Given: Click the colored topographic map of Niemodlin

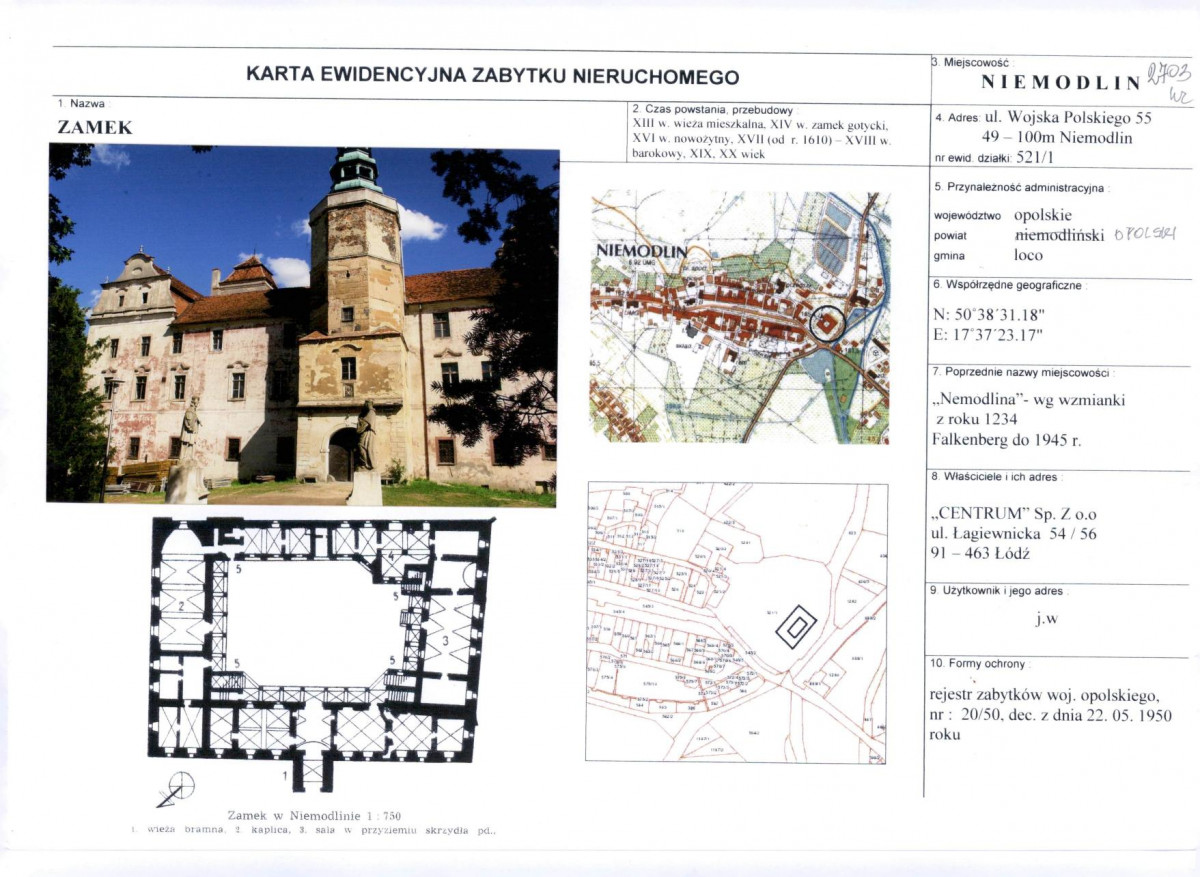Looking at the screenshot, I should [x=739, y=317].
